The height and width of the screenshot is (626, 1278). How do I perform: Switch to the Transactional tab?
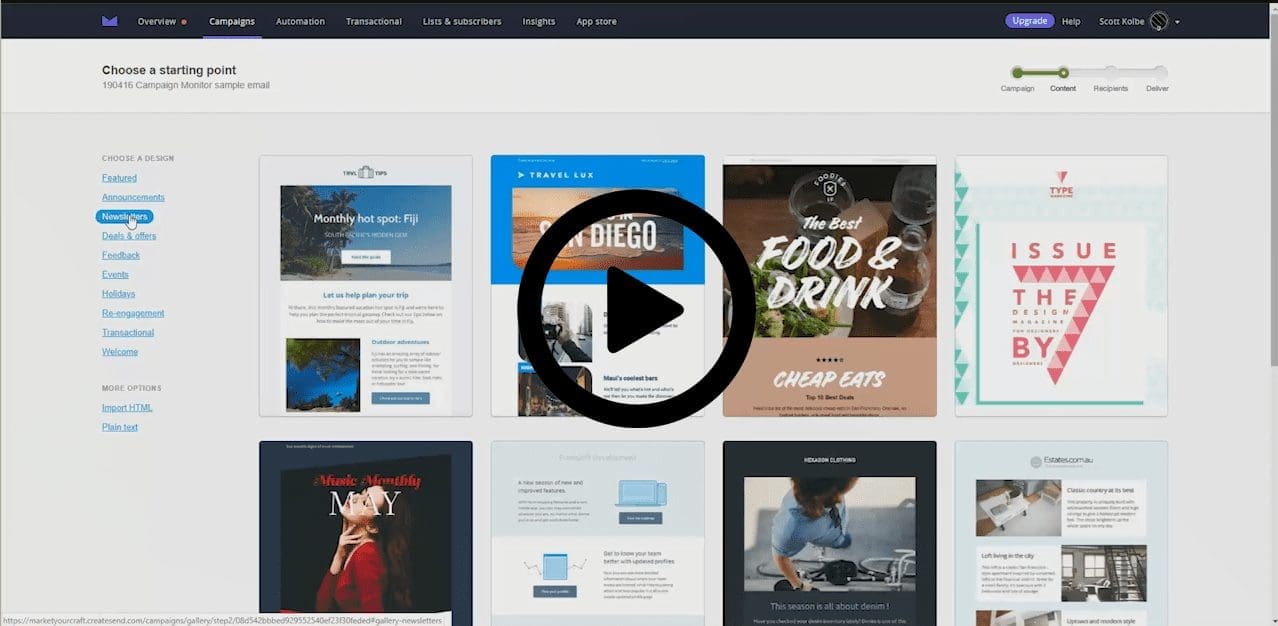[373, 20]
